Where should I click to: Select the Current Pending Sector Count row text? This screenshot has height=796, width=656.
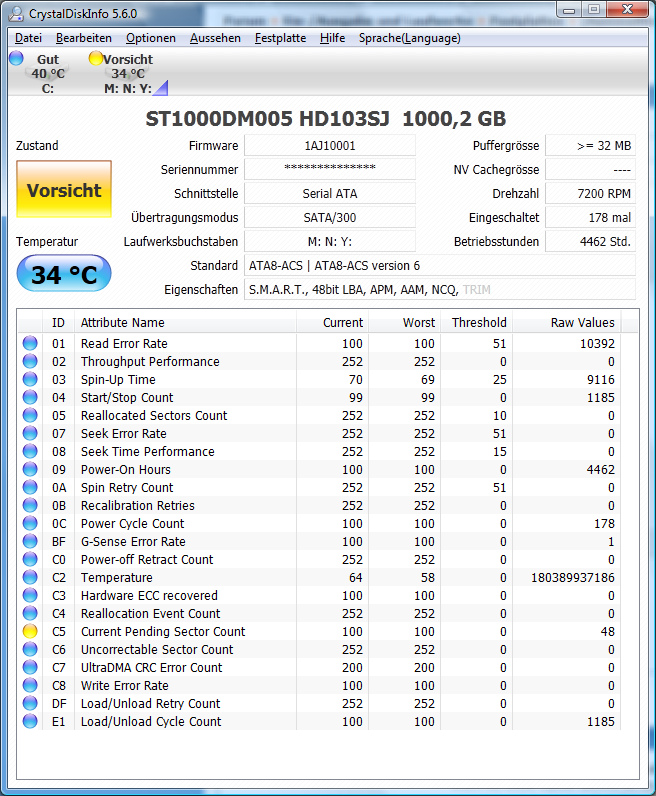[163, 632]
